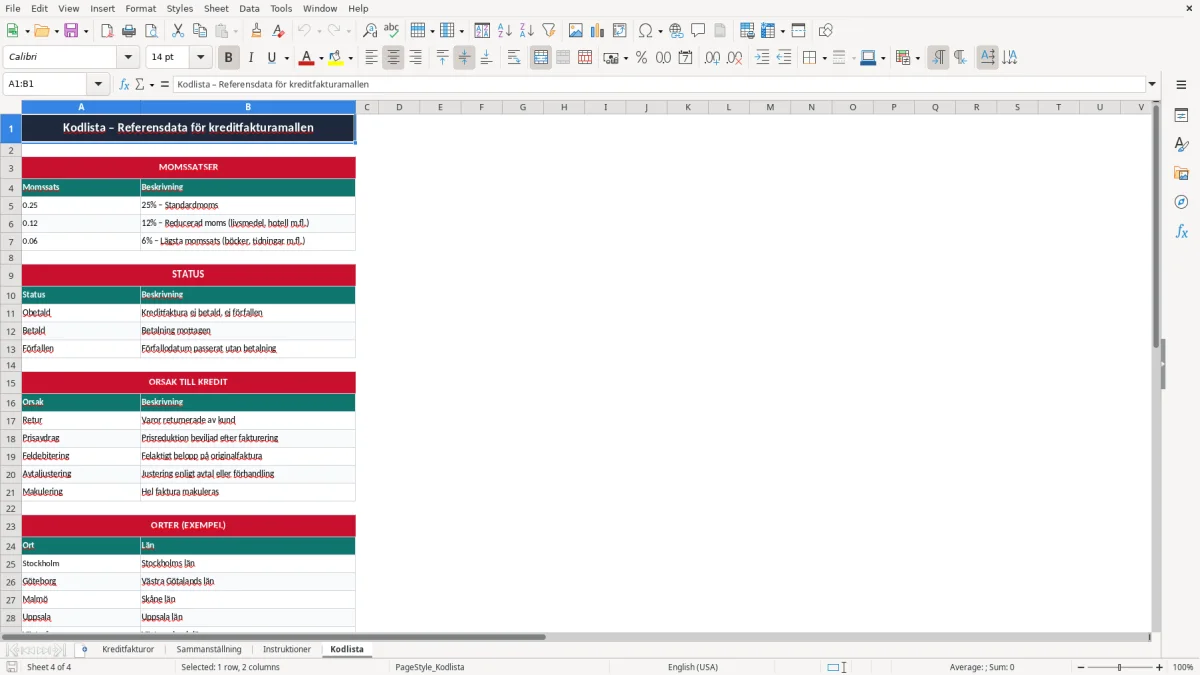The image size is (1200, 675).
Task: Open the Sidebar Functions panel icon
Action: pos(1181,232)
